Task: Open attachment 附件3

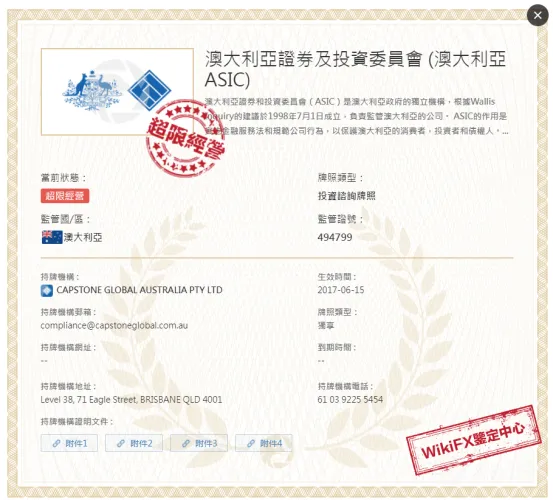Action: point(199,443)
